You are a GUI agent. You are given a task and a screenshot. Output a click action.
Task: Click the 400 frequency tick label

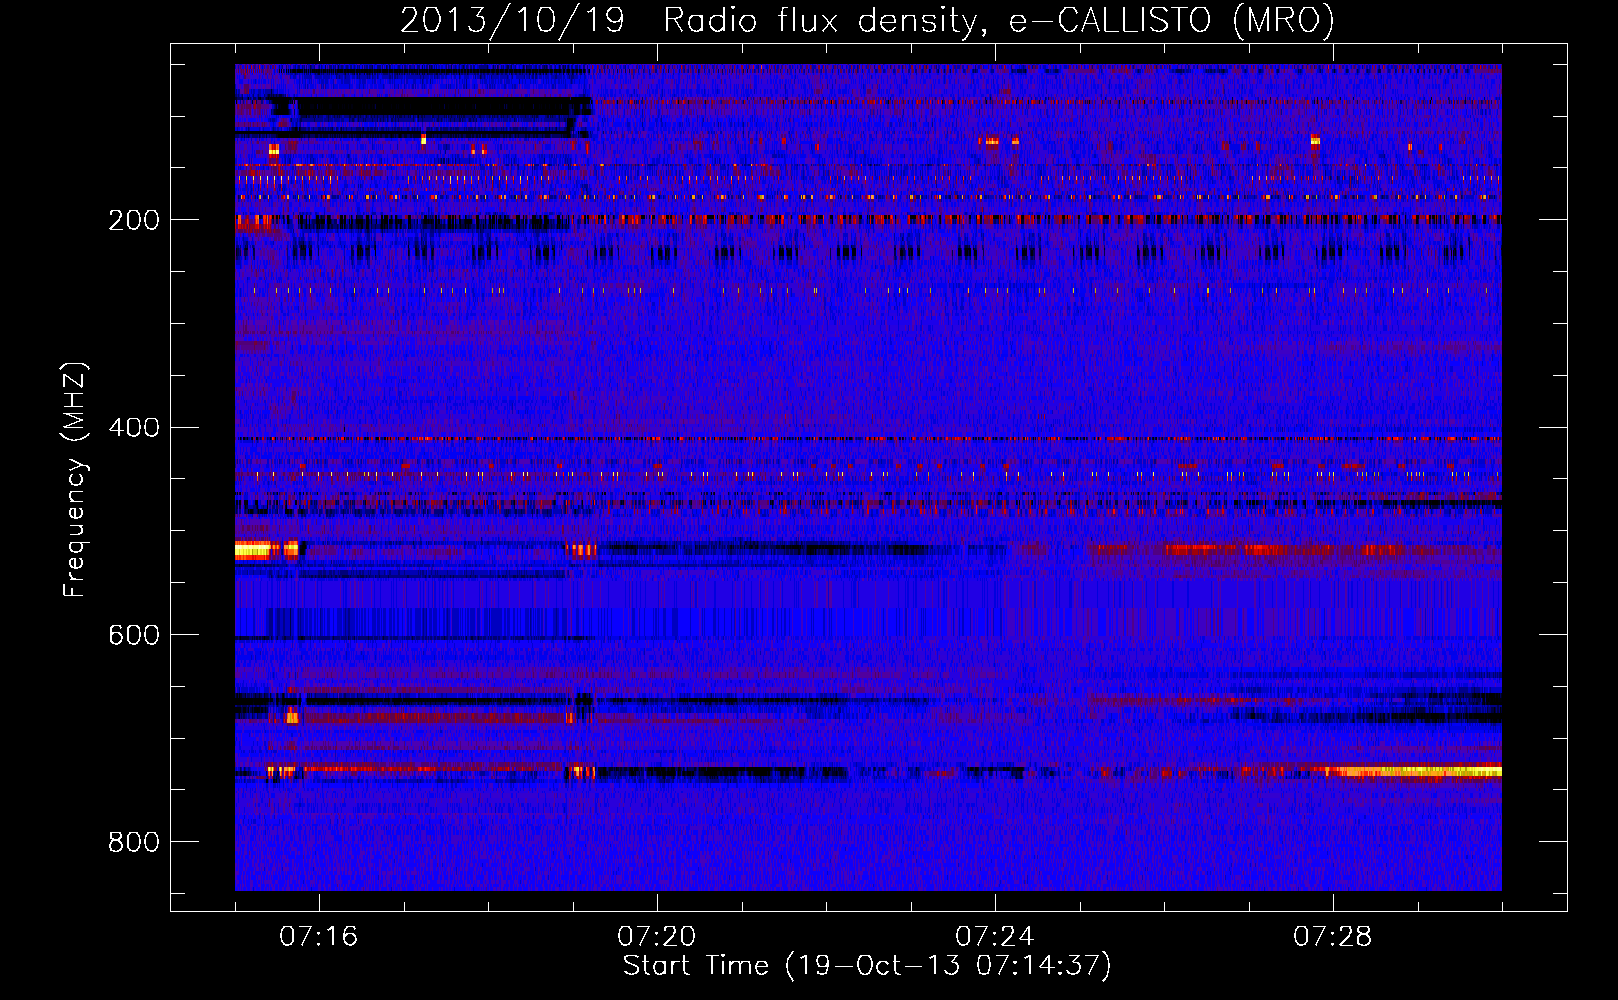[134, 428]
